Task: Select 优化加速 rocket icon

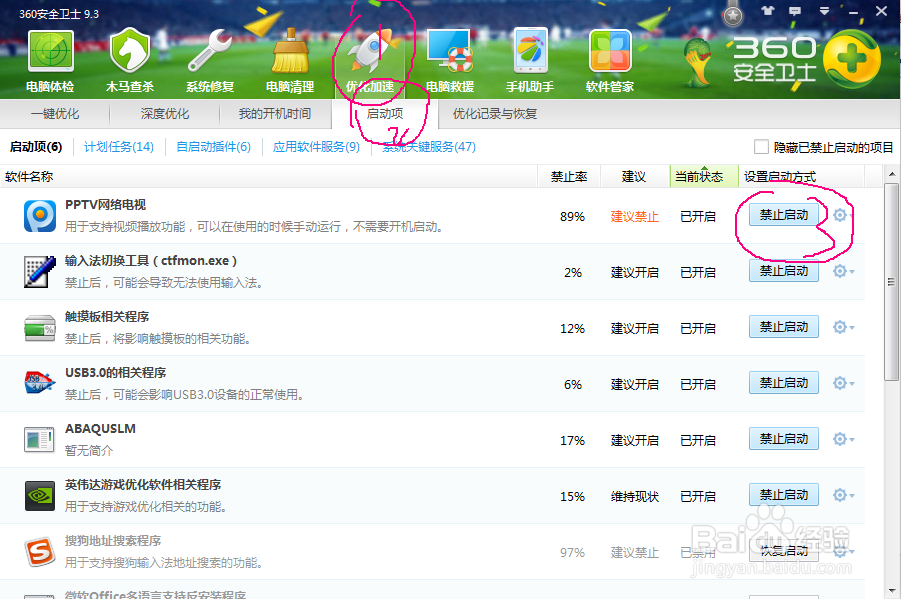Action: point(370,61)
